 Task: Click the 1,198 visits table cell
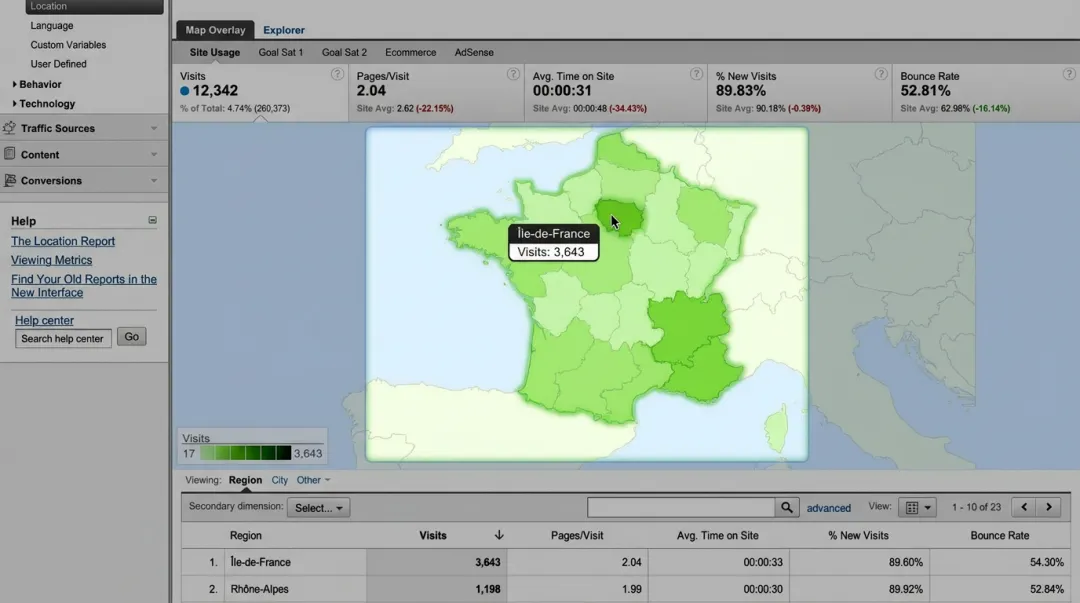click(437, 589)
